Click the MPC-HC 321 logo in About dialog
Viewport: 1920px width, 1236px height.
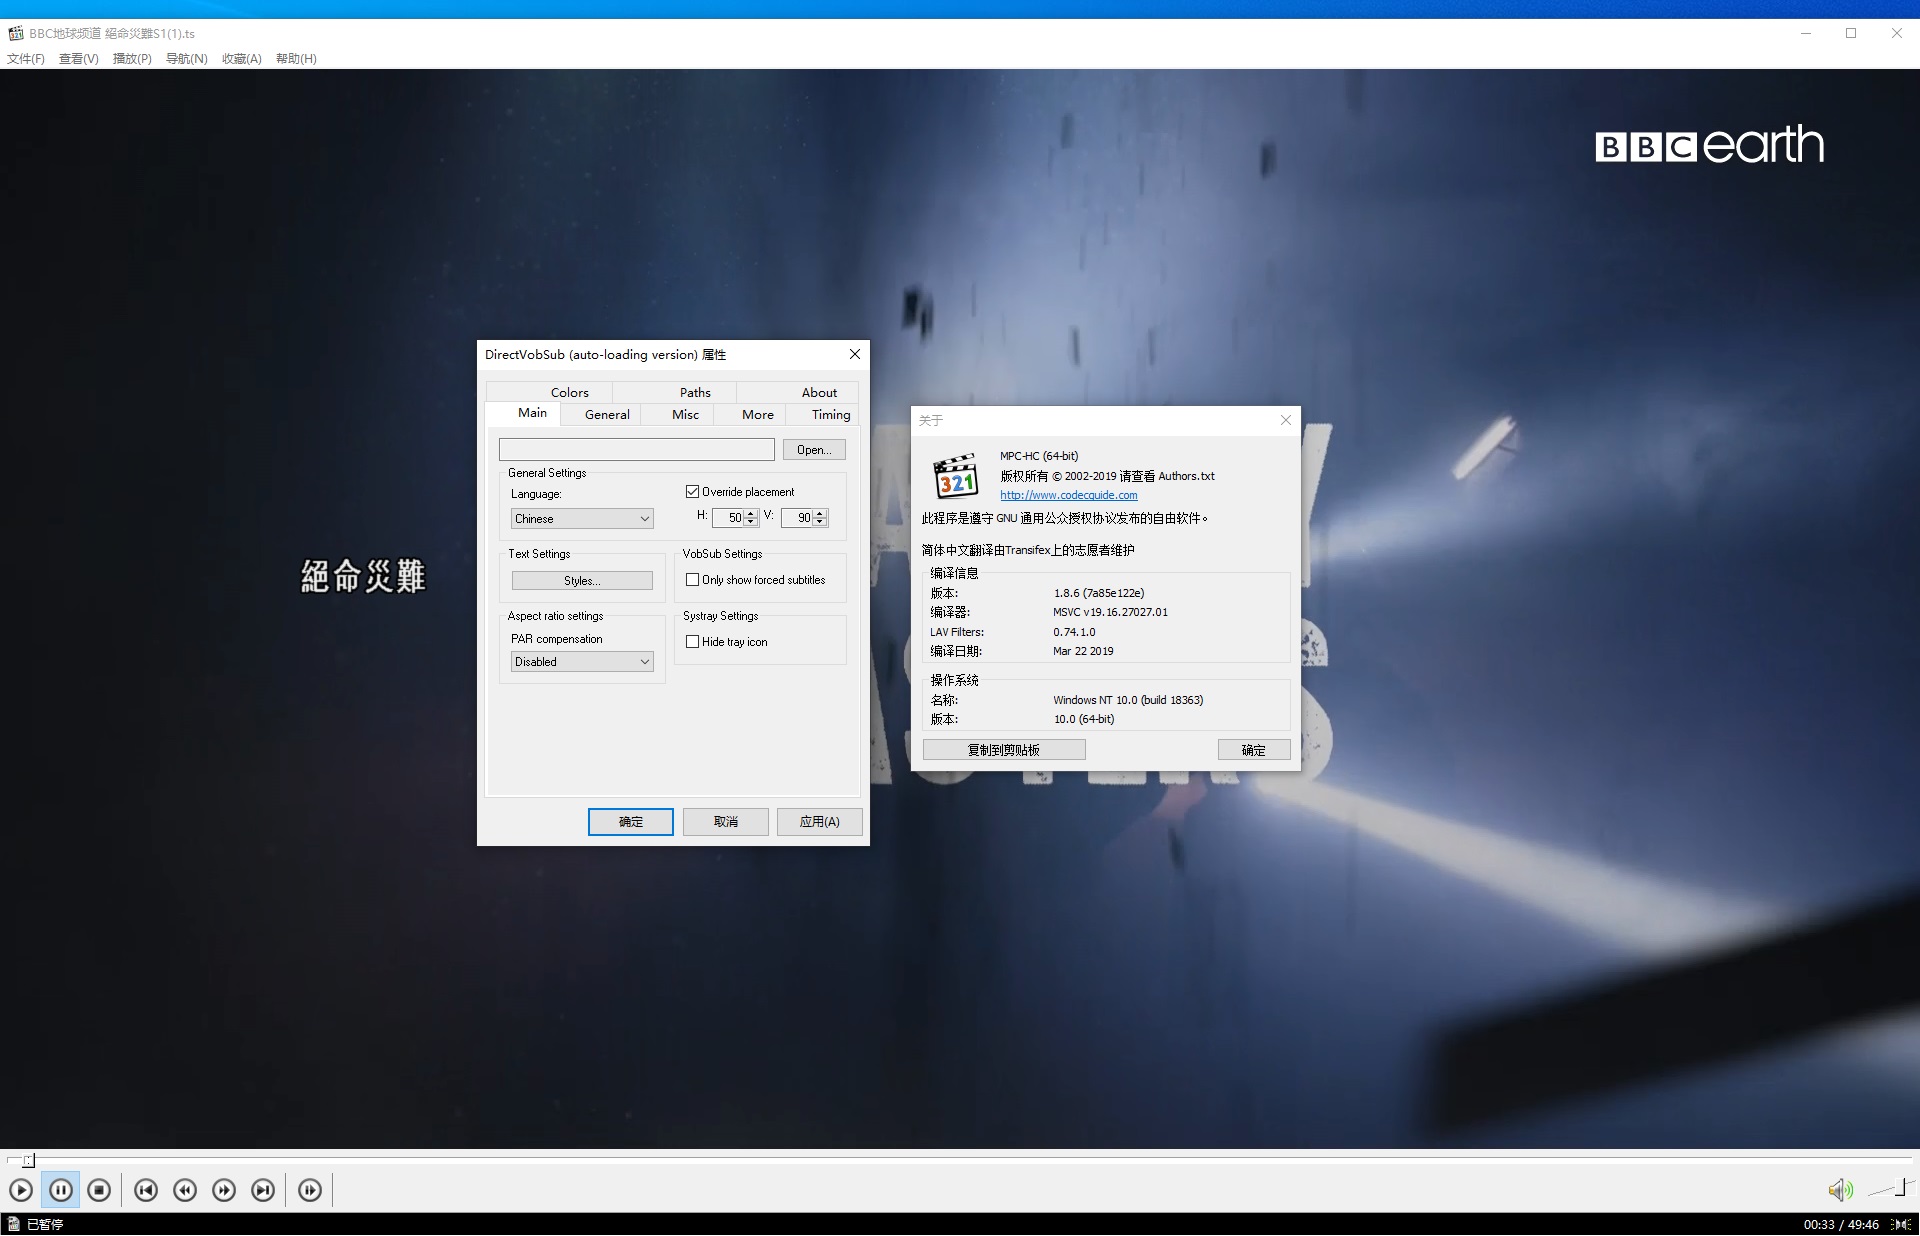click(x=956, y=476)
